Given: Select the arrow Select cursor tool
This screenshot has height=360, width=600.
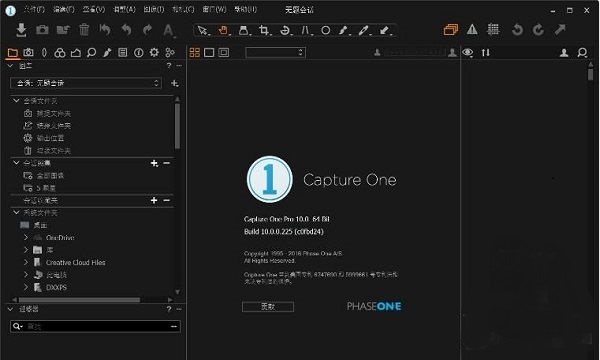Looking at the screenshot, I should coord(203,30).
